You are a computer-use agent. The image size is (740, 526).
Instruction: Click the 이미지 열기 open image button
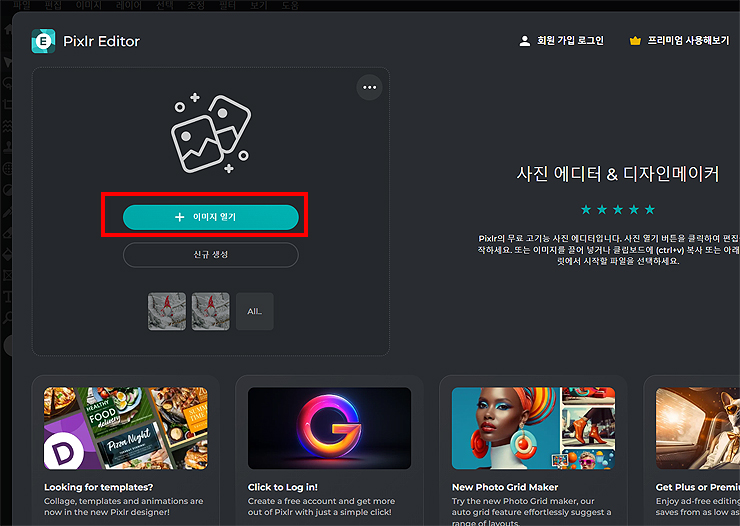(x=210, y=217)
